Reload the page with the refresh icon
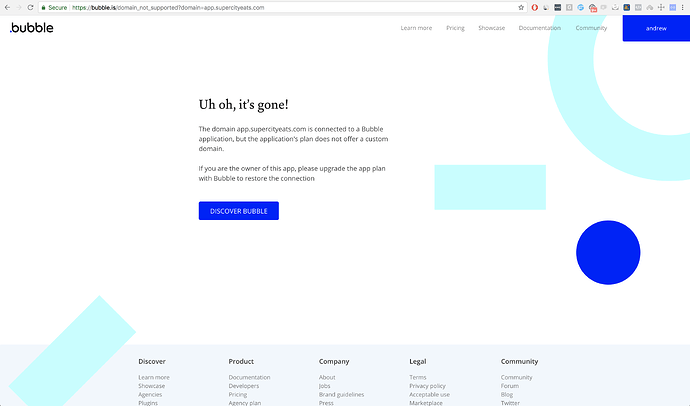Image resolution: width=690 pixels, height=406 pixels. 30,7
